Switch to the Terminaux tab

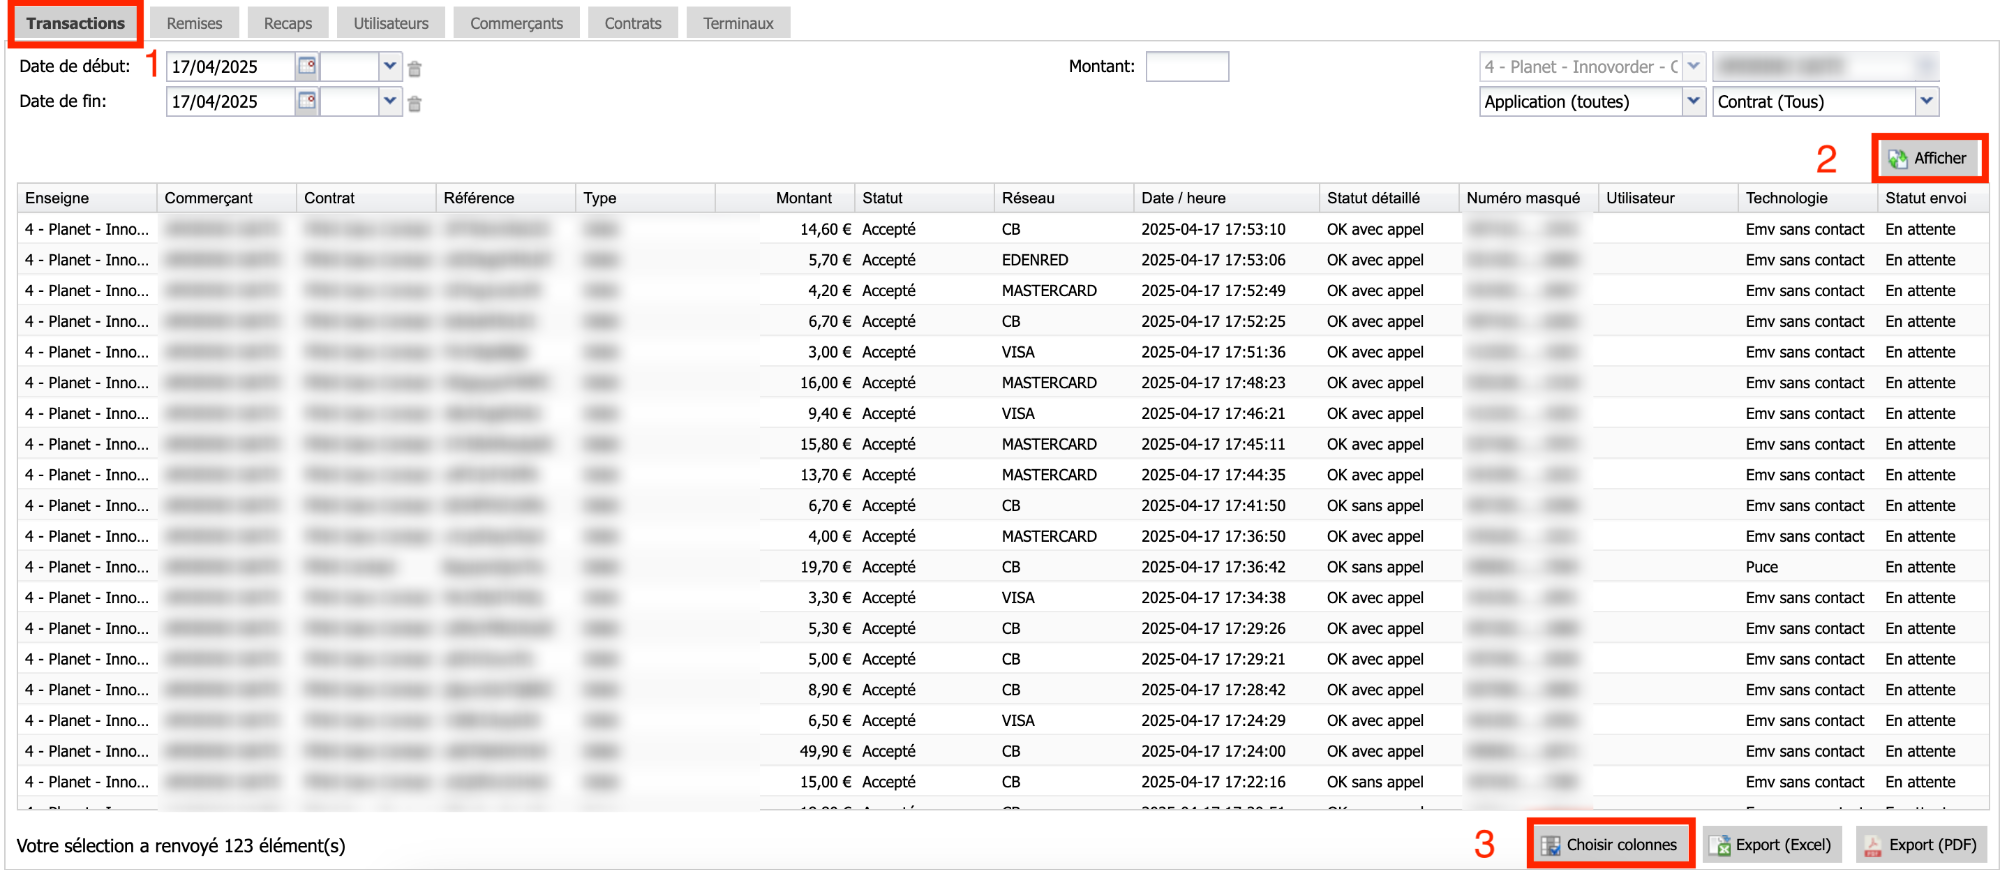point(738,23)
